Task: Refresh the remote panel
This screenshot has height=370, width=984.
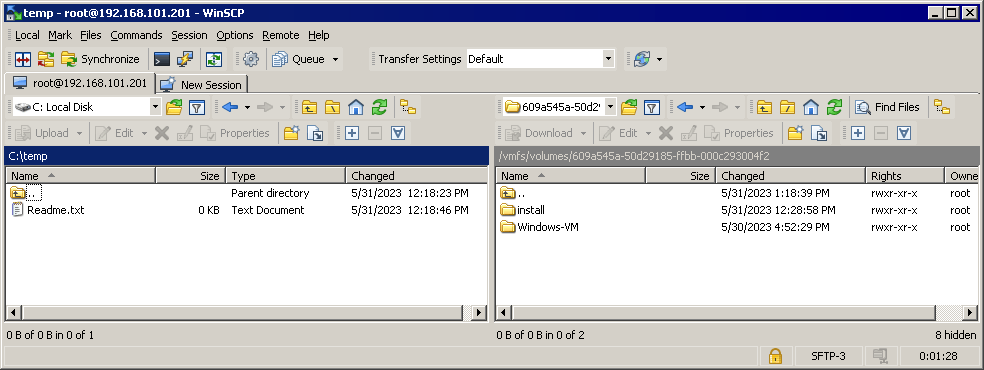Action: click(x=834, y=107)
